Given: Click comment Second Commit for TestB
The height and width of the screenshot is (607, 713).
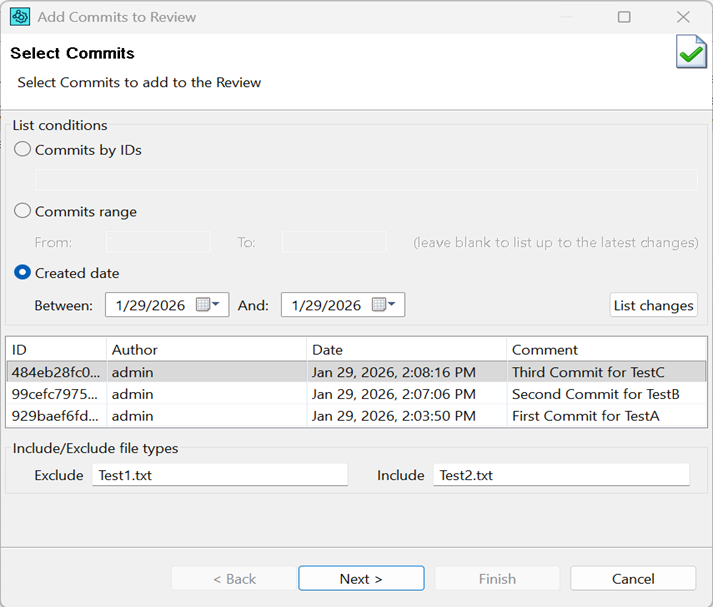Looking at the screenshot, I should click(x=596, y=394).
